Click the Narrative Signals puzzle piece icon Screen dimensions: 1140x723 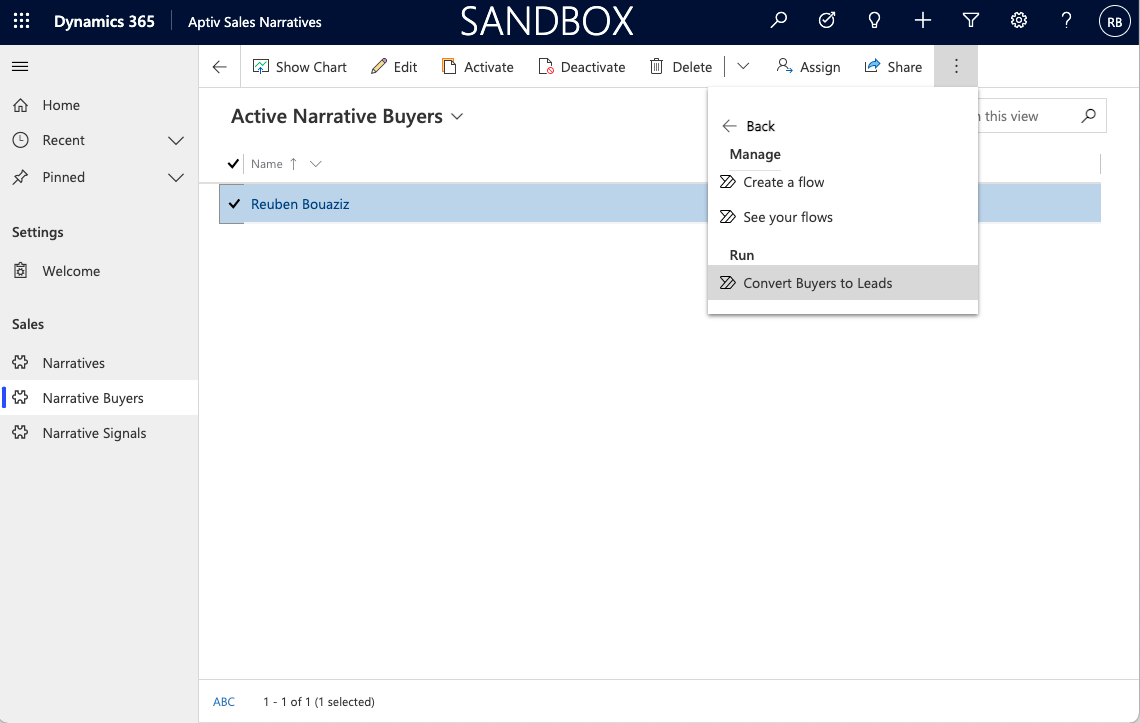coord(20,433)
